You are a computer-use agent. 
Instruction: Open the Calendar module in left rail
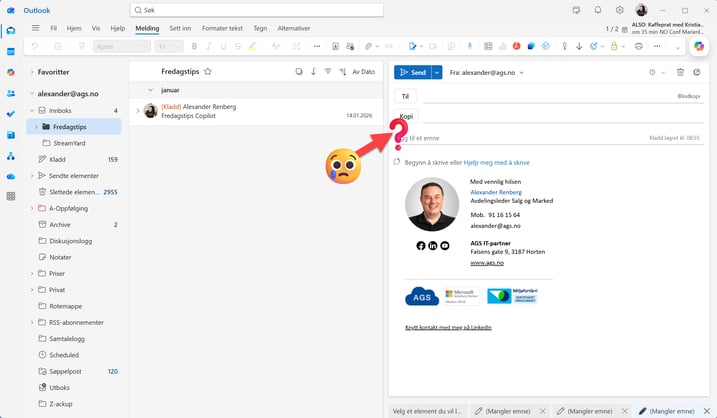(x=11, y=52)
